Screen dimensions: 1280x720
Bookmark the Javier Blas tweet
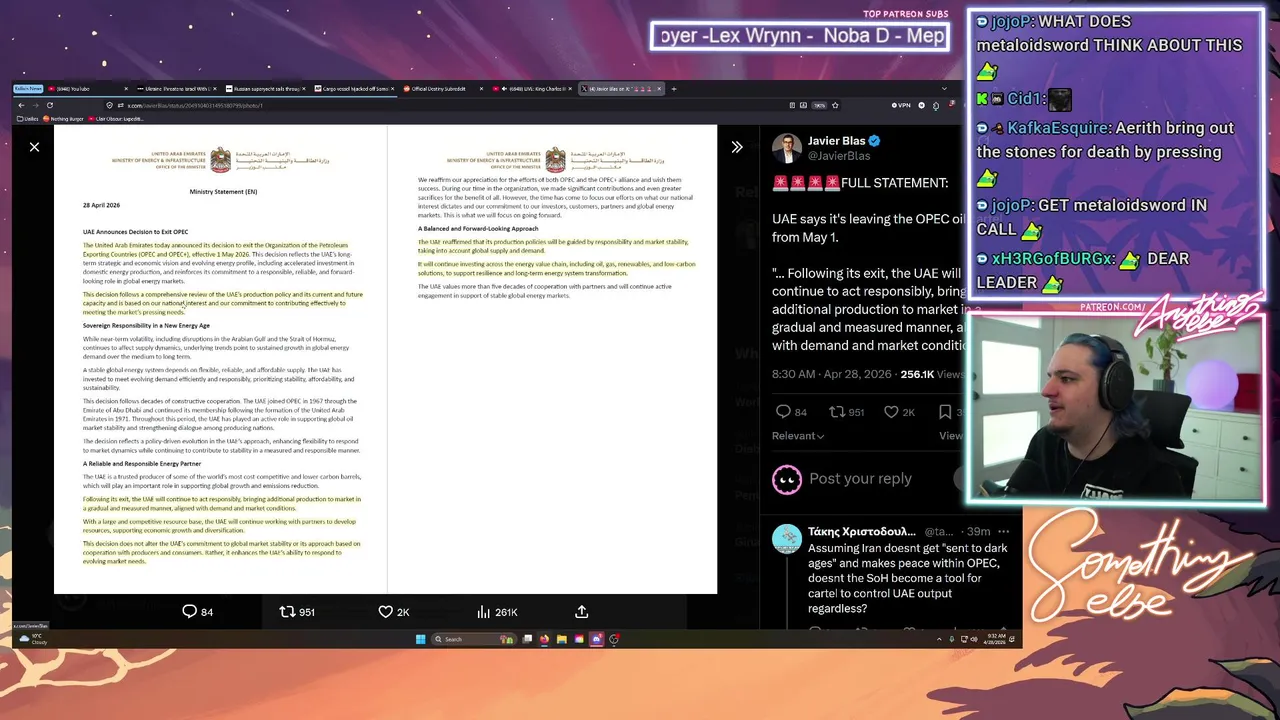[945, 411]
